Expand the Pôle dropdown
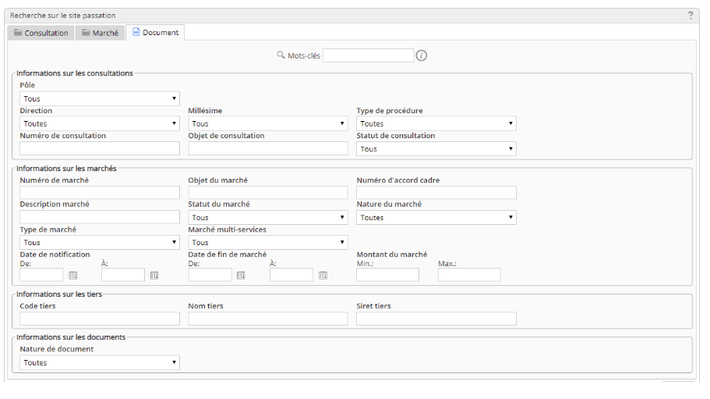Image resolution: width=710 pixels, height=399 pixels. click(100, 99)
